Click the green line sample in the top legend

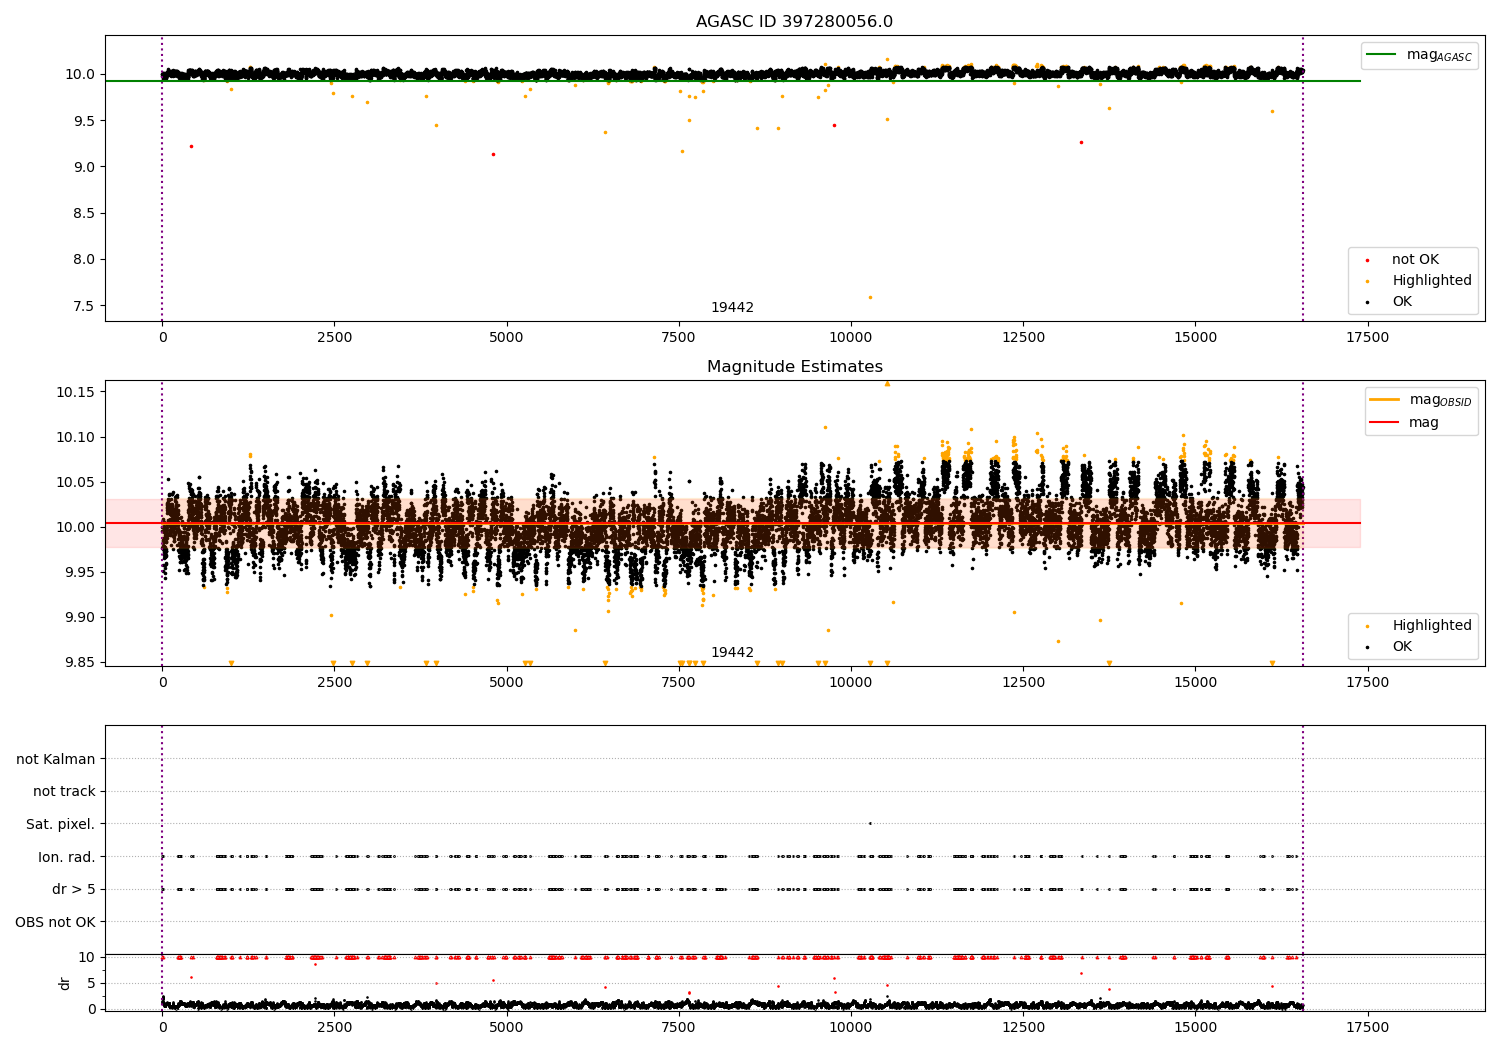pyautogui.click(x=1381, y=55)
